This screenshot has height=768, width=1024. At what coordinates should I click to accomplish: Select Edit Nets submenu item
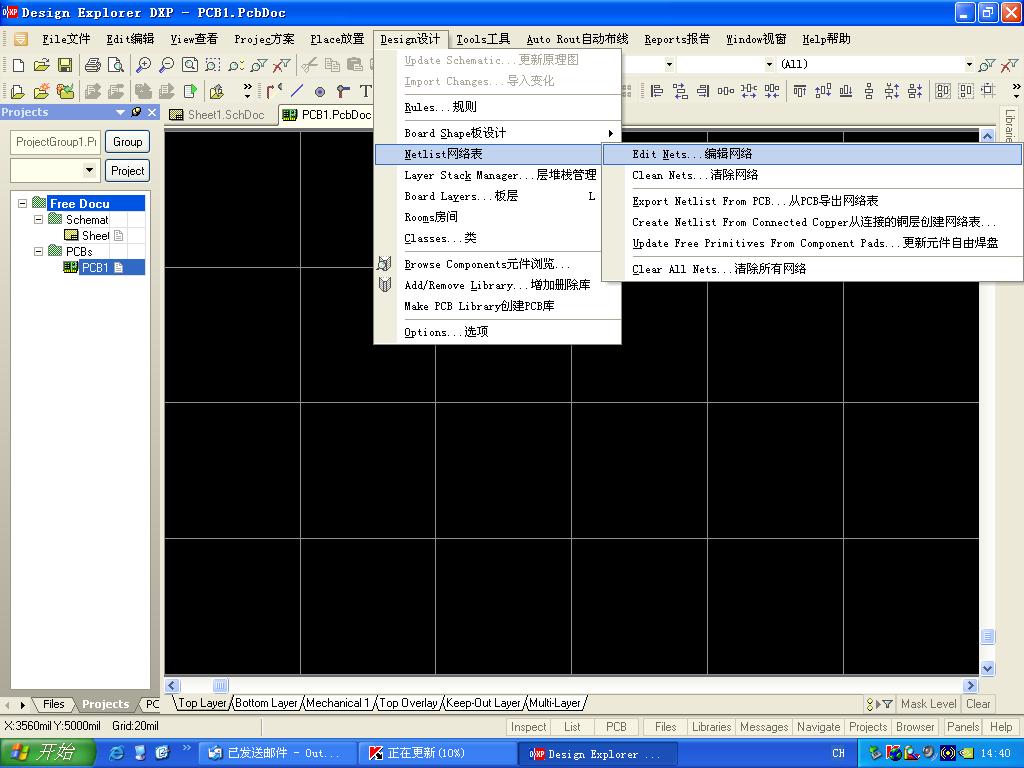812,154
